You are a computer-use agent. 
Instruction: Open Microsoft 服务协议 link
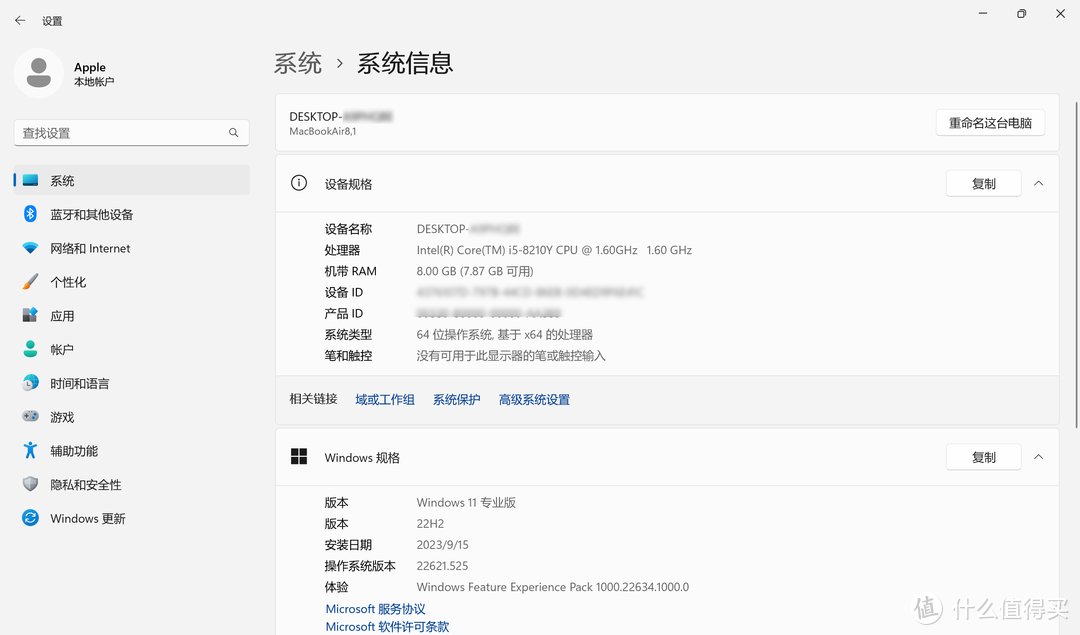point(375,609)
